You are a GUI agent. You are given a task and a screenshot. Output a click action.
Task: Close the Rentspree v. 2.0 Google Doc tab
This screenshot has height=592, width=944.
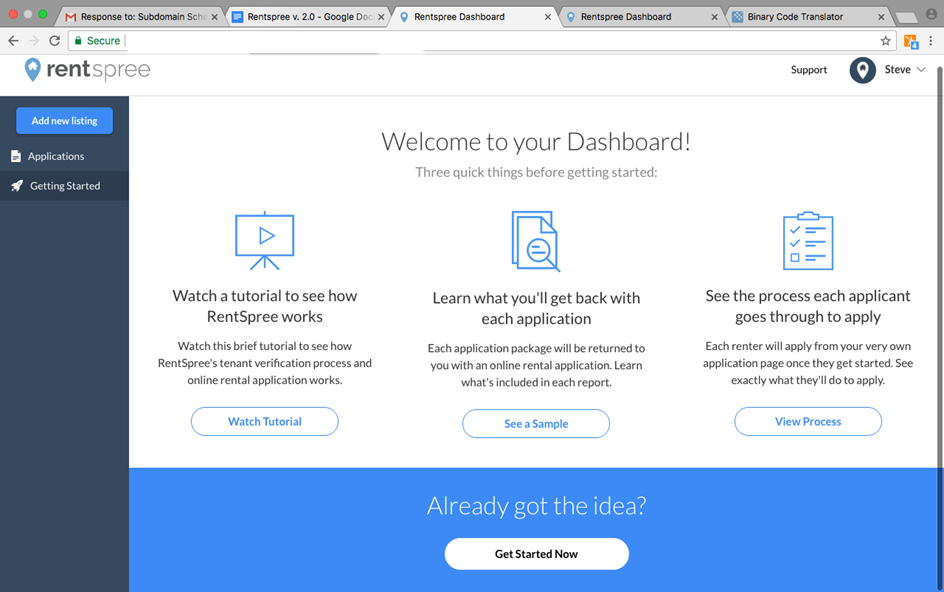(381, 17)
